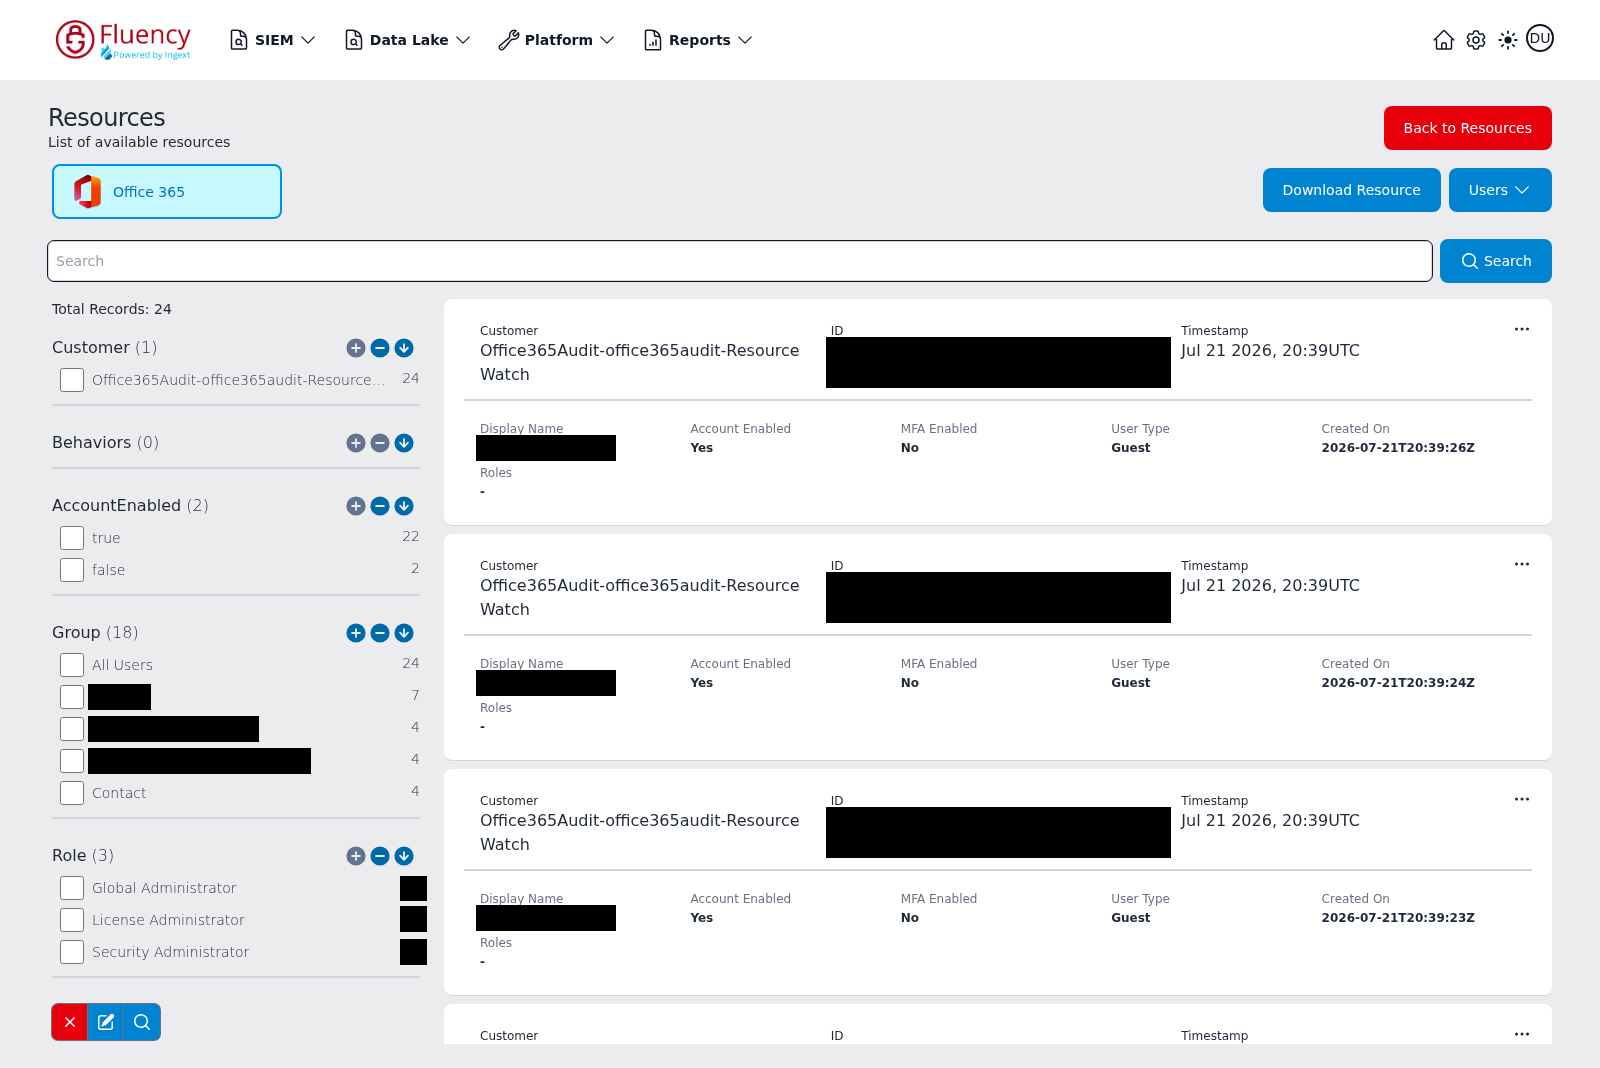Click into the Search input field
This screenshot has width=1600, height=1068.
click(740, 261)
